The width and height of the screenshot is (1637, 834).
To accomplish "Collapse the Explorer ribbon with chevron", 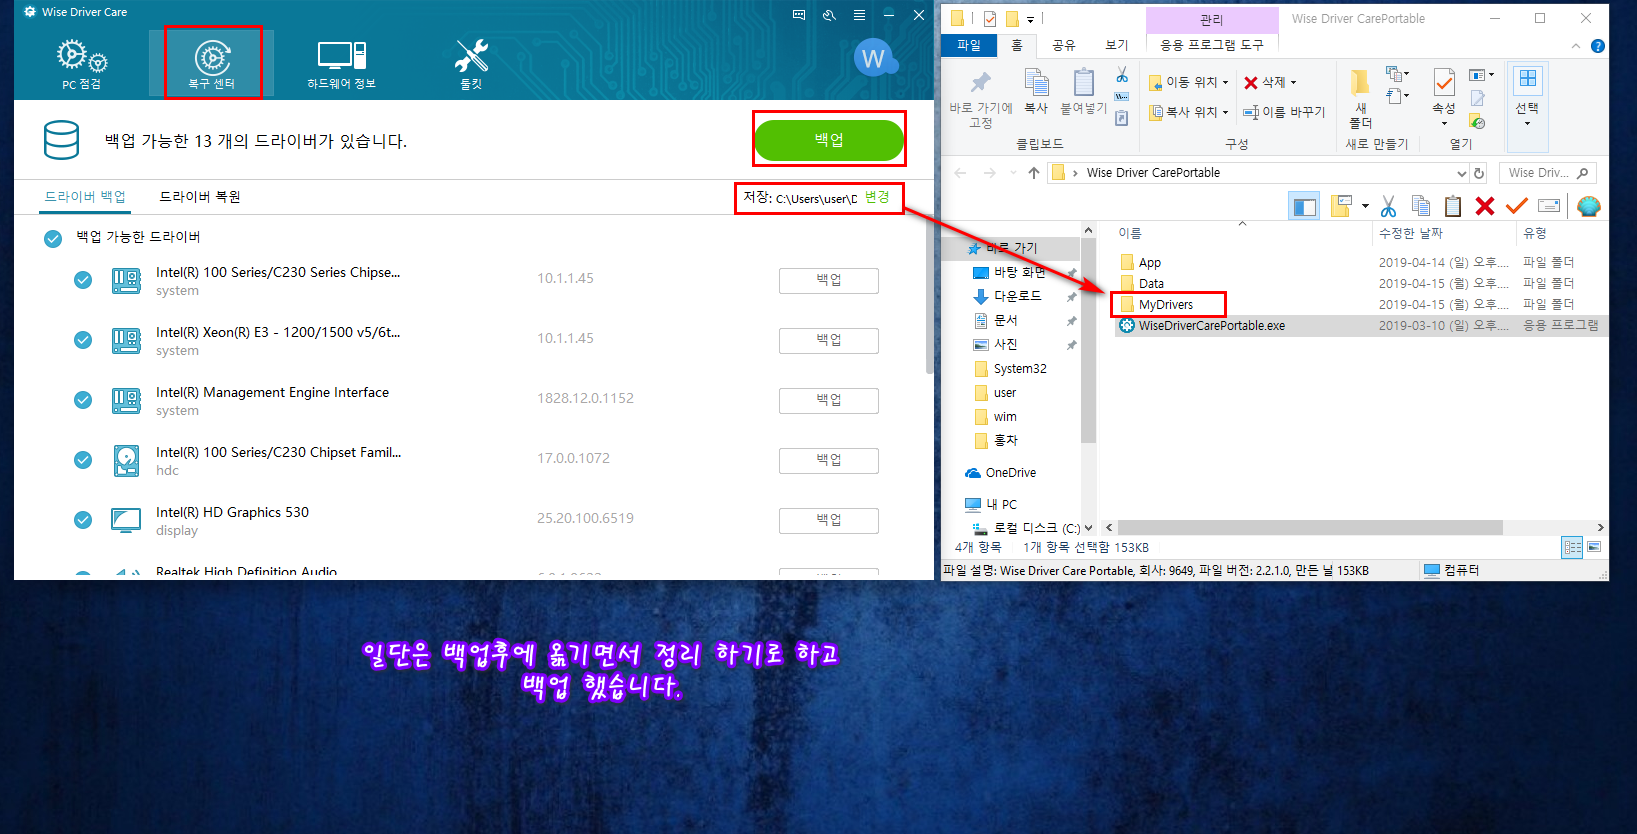I will pos(1576,46).
